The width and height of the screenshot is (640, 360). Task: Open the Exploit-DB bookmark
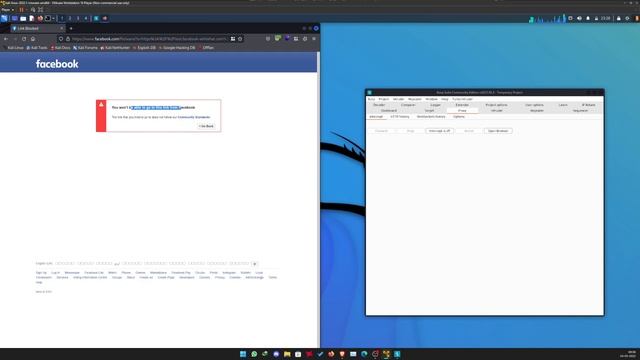144,48
